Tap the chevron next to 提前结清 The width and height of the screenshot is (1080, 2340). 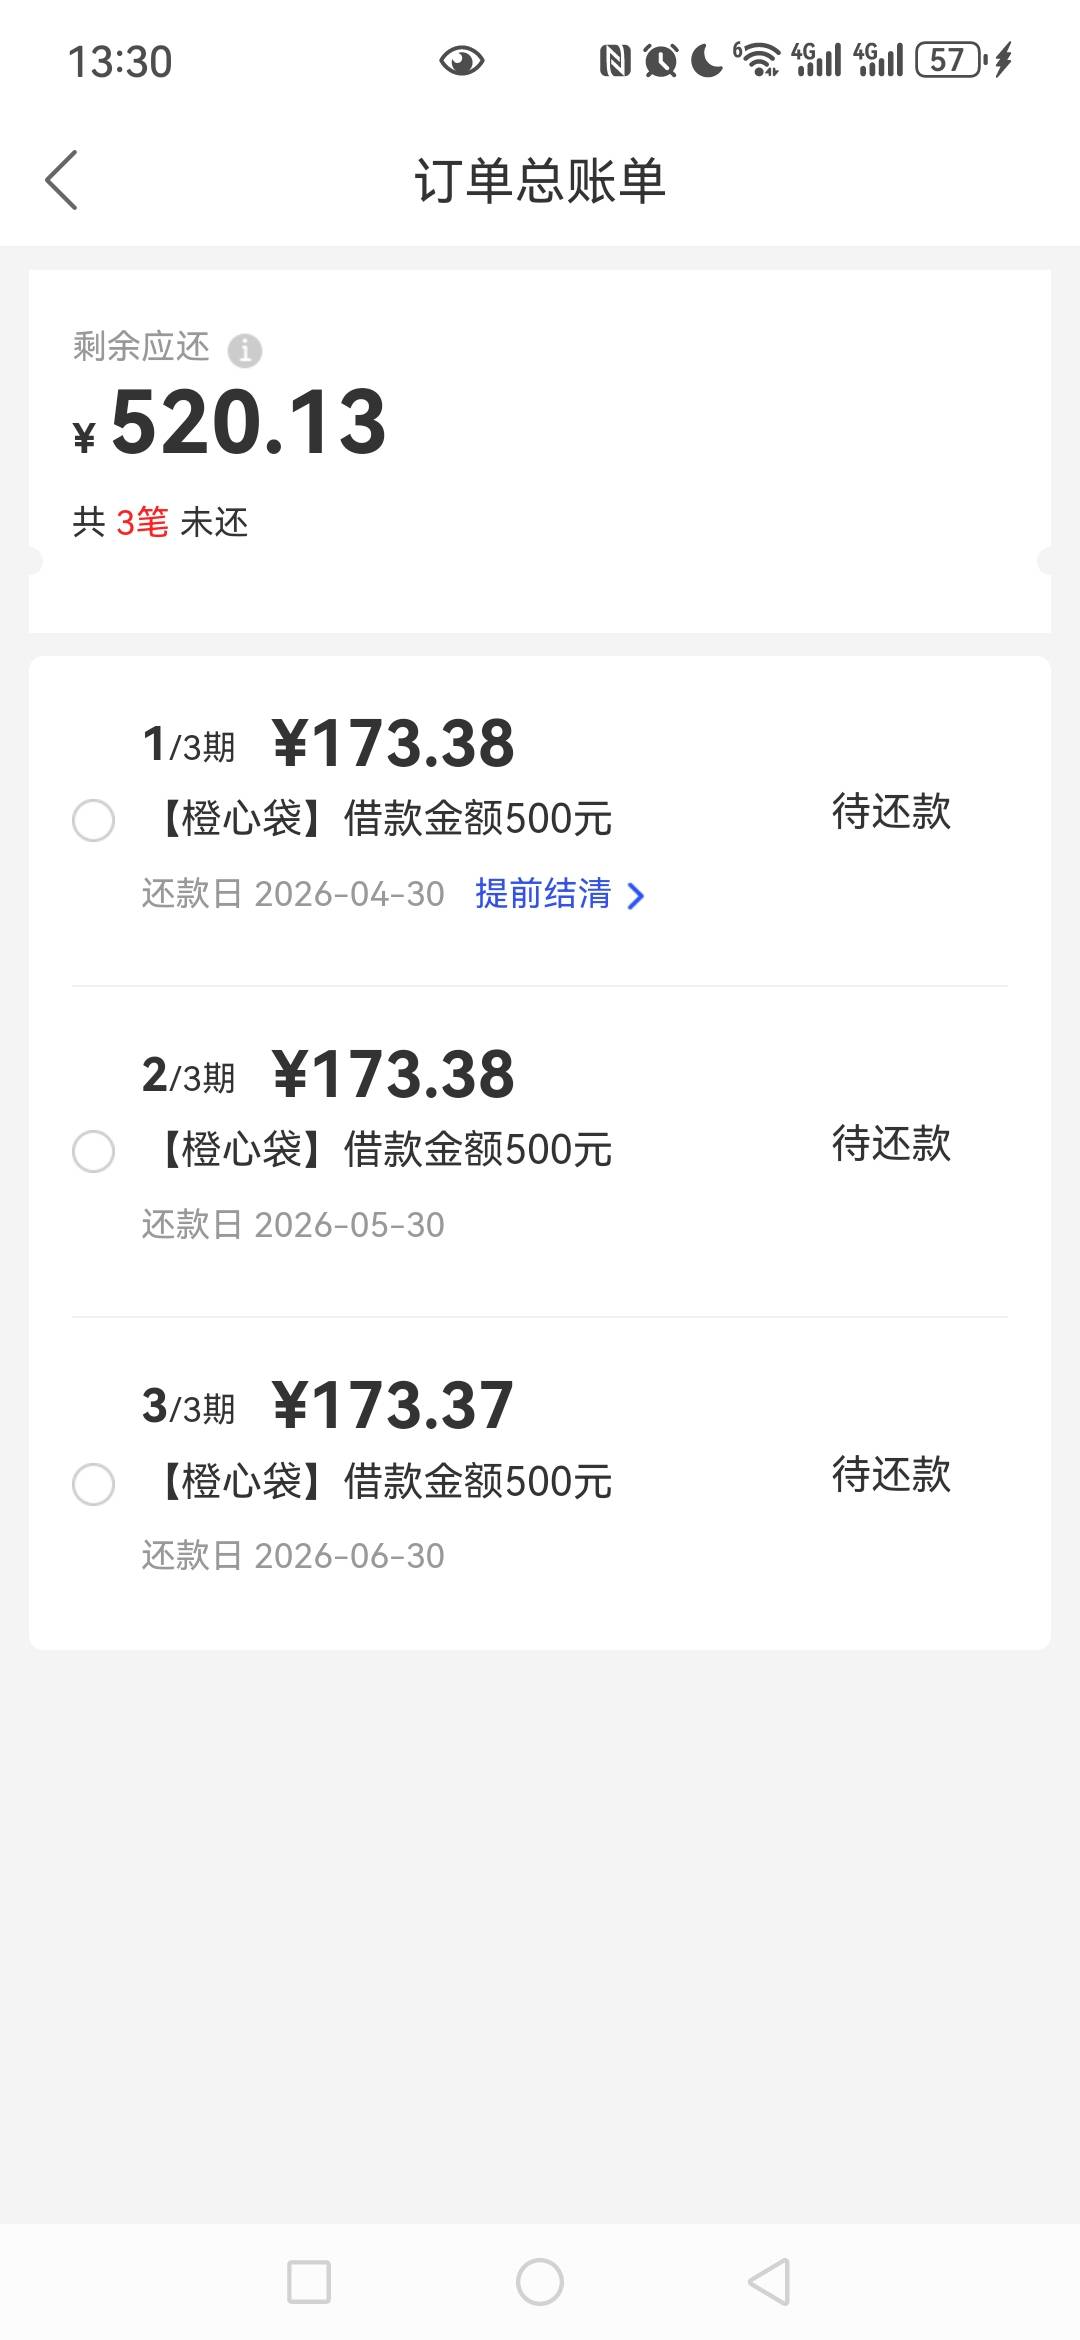(x=636, y=896)
